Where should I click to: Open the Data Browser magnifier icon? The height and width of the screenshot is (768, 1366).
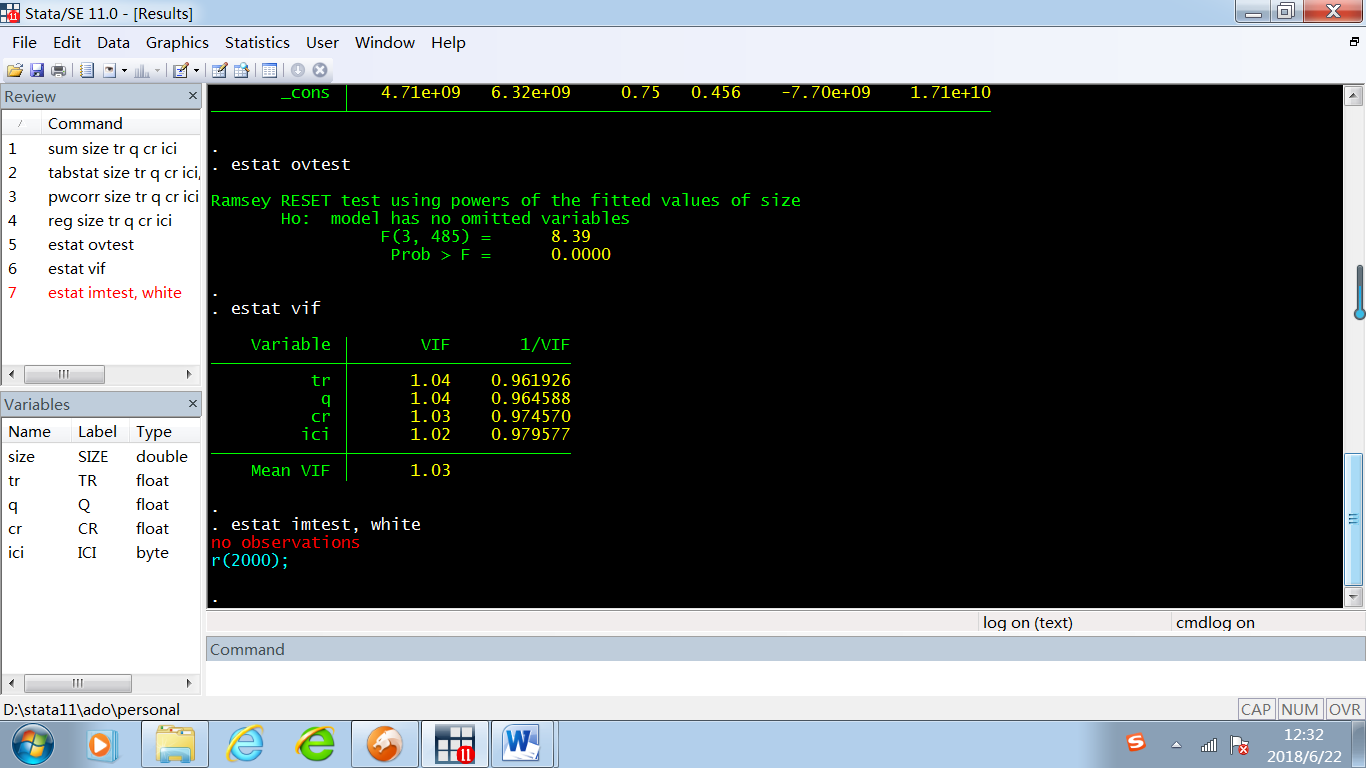click(241, 70)
